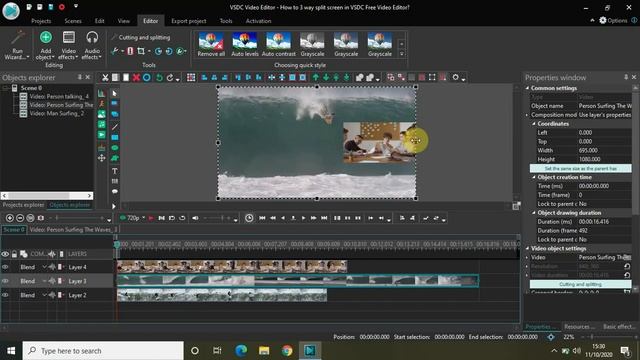The image size is (640, 360).
Task: Collapse the Coordinates section
Action: 534,124
